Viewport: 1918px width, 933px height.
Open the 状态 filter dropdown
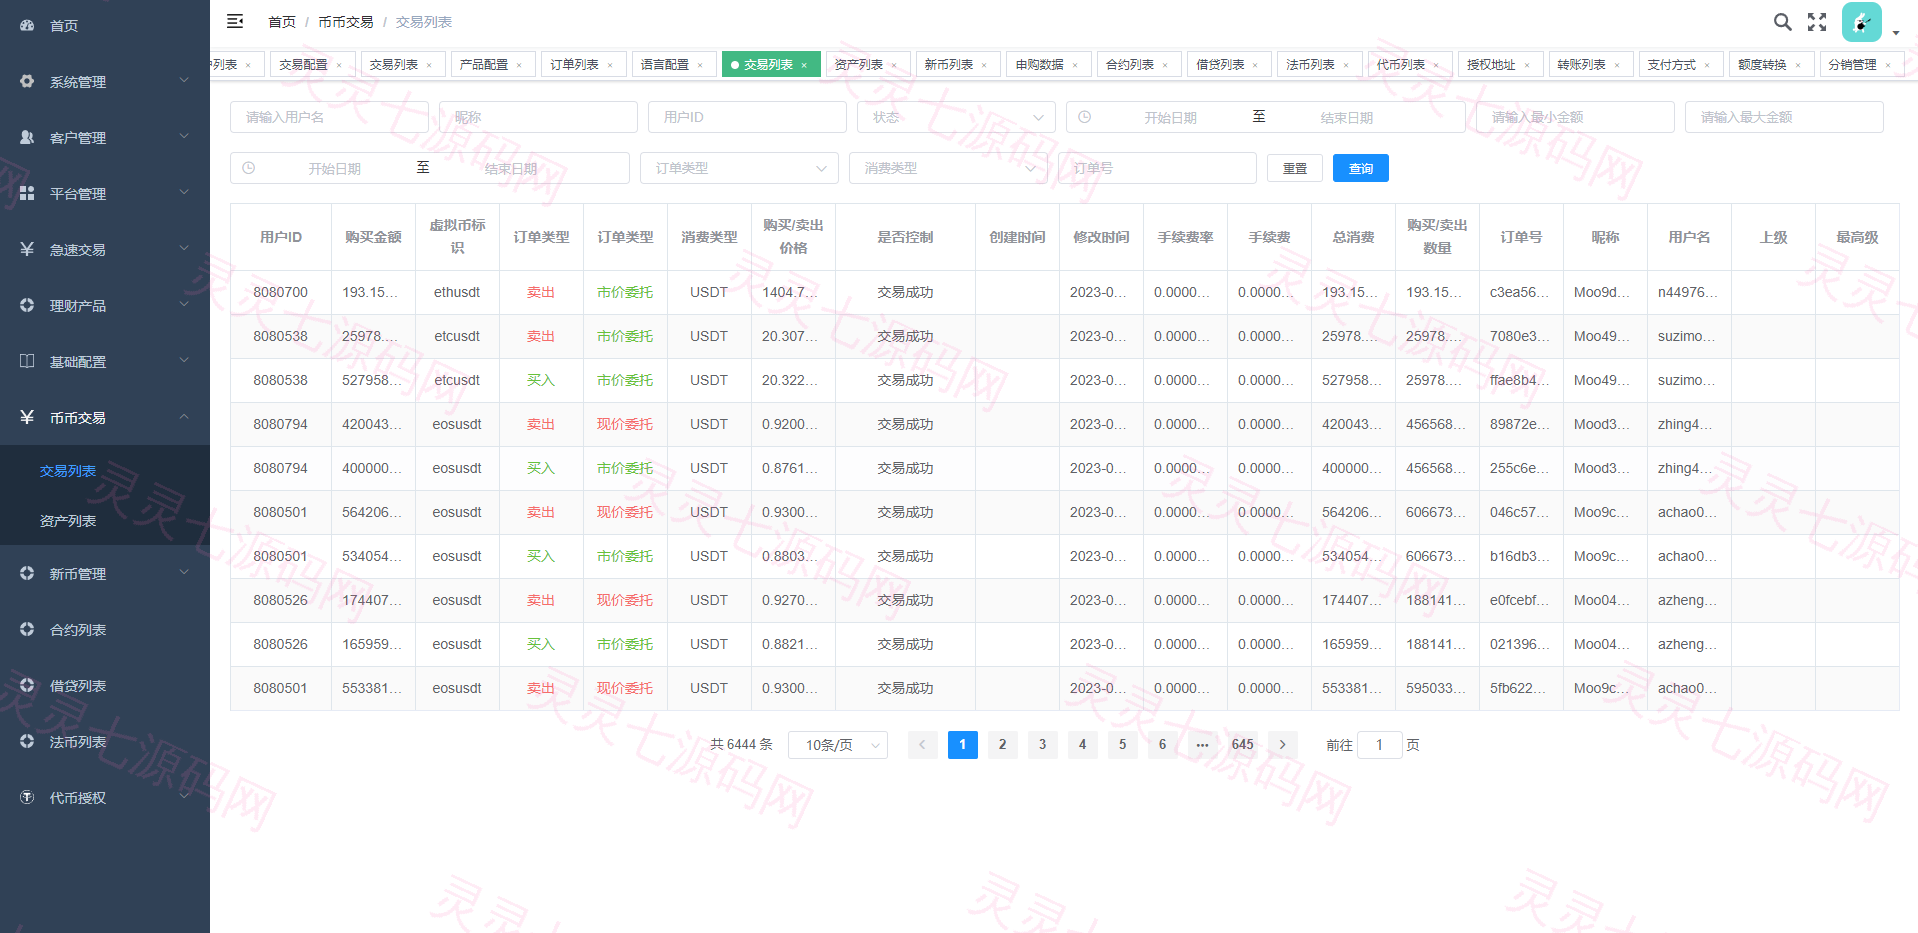pos(956,117)
